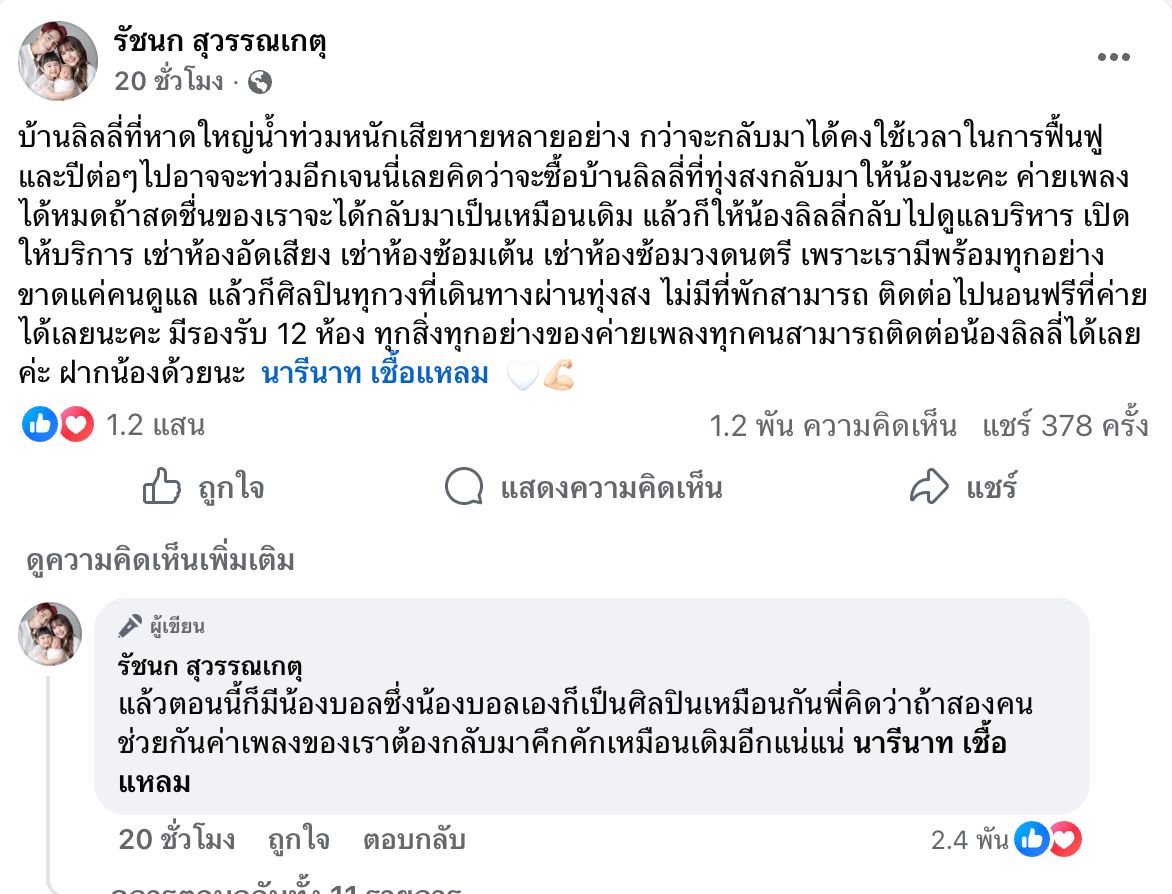This screenshot has height=894, width=1172.
Task: Open post author's profile picture
Action: [58, 61]
